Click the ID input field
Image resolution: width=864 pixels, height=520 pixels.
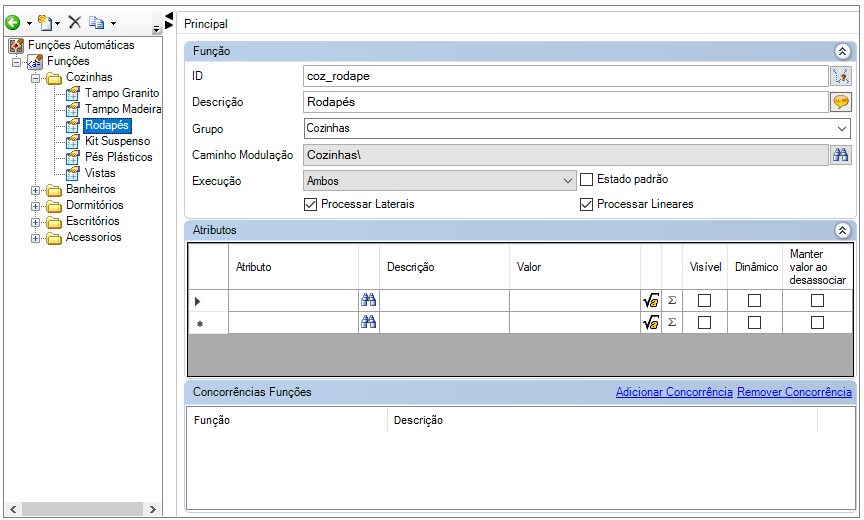point(565,76)
